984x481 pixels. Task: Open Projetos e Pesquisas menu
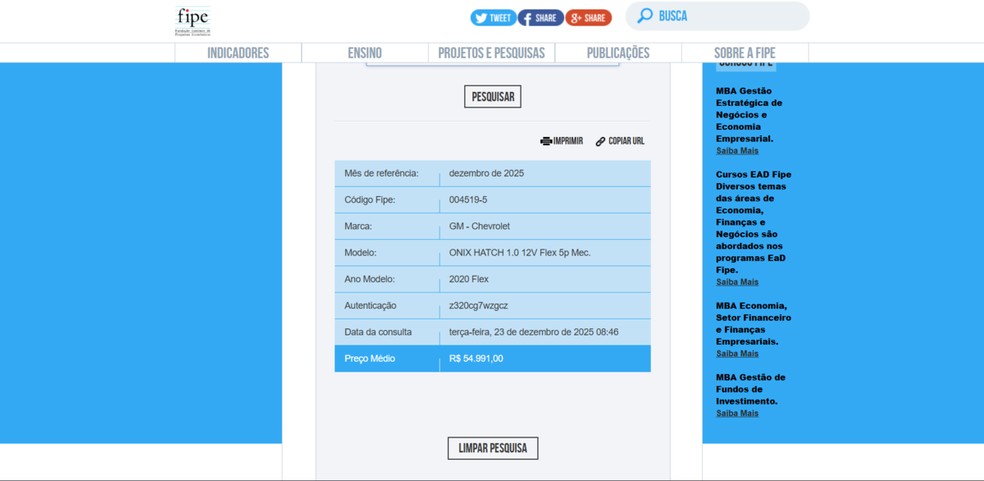pyautogui.click(x=491, y=53)
